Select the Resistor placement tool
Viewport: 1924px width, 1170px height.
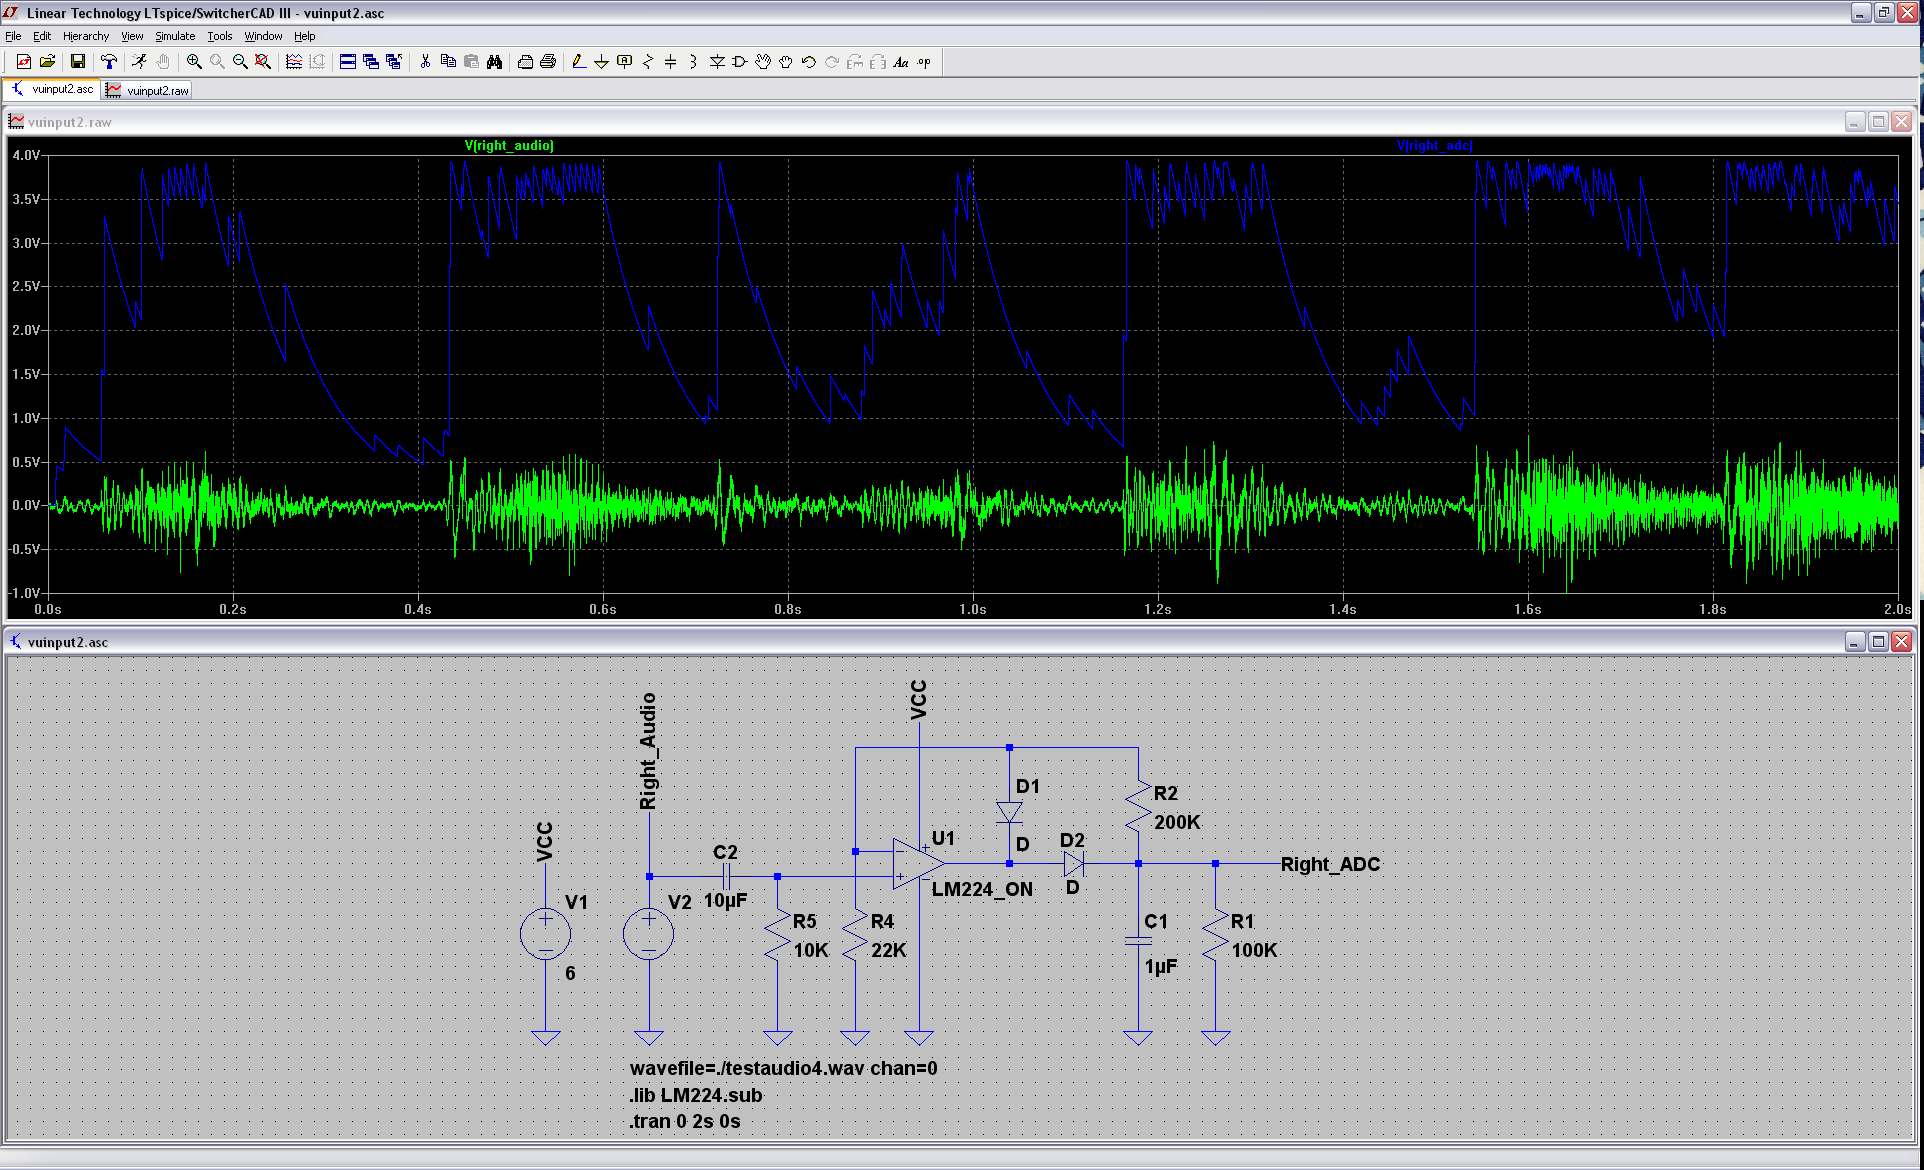click(x=647, y=62)
